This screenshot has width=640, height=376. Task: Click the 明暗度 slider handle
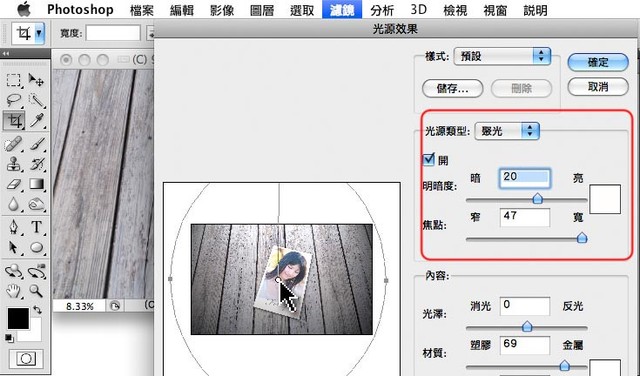pos(538,199)
